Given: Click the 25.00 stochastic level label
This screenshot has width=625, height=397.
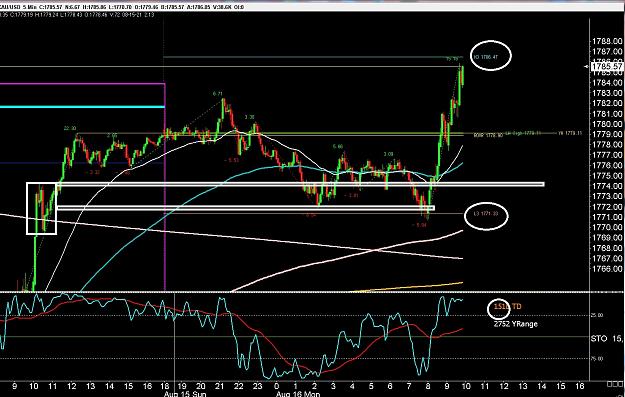Looking at the screenshot, I should point(596,315).
